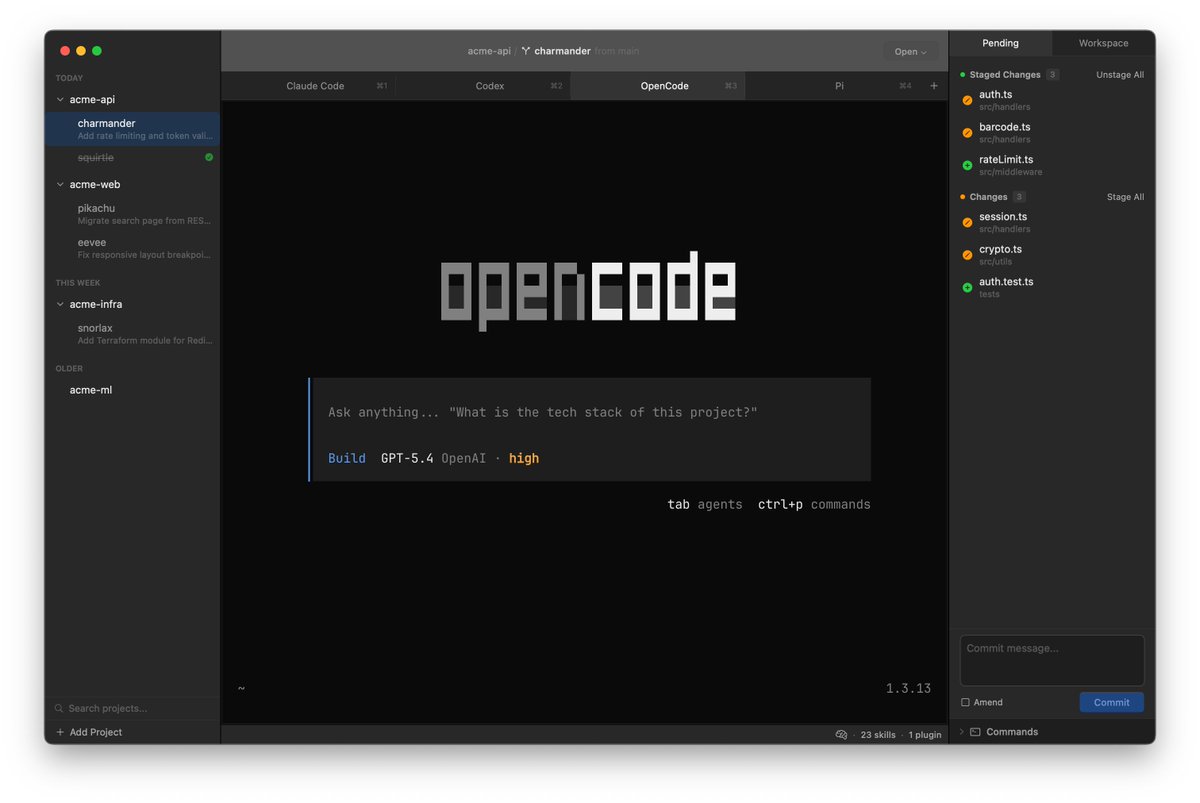Click the tab agents hint
This screenshot has height=803, width=1200.
click(705, 505)
